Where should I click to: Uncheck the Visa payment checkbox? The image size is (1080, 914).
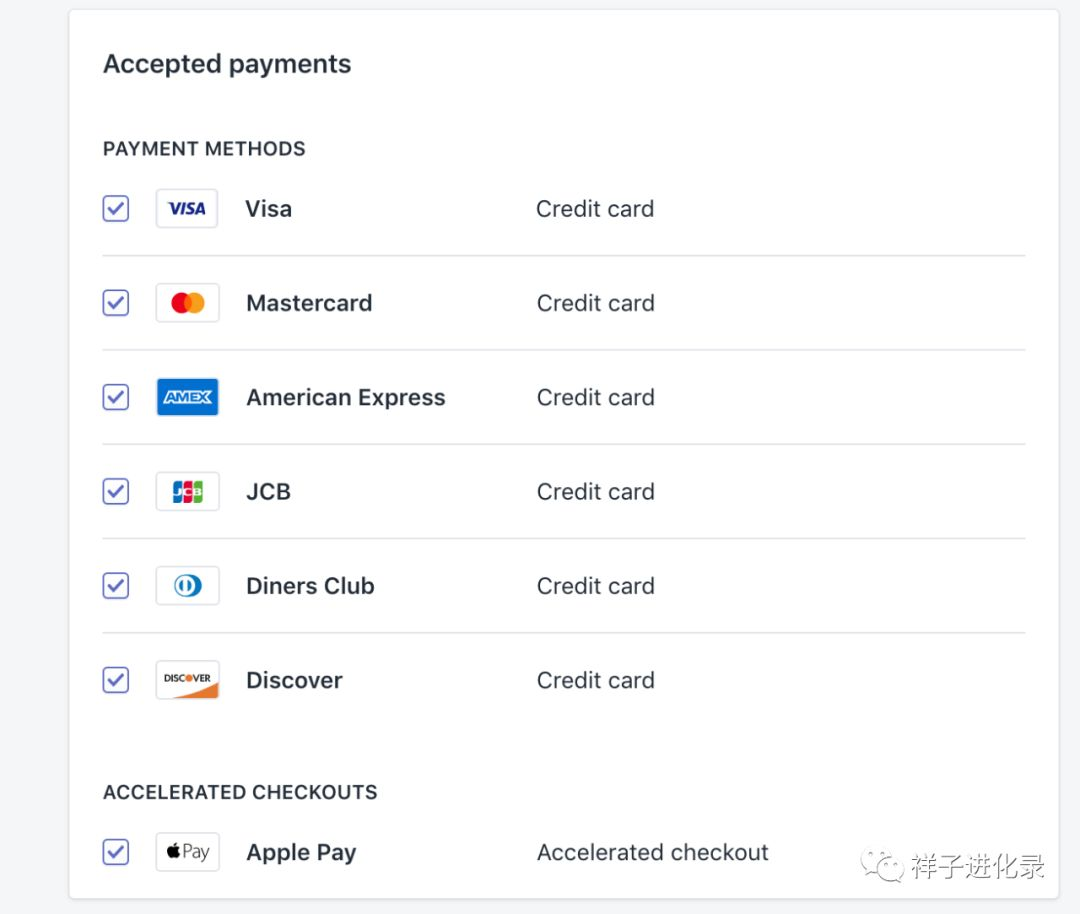coord(116,209)
